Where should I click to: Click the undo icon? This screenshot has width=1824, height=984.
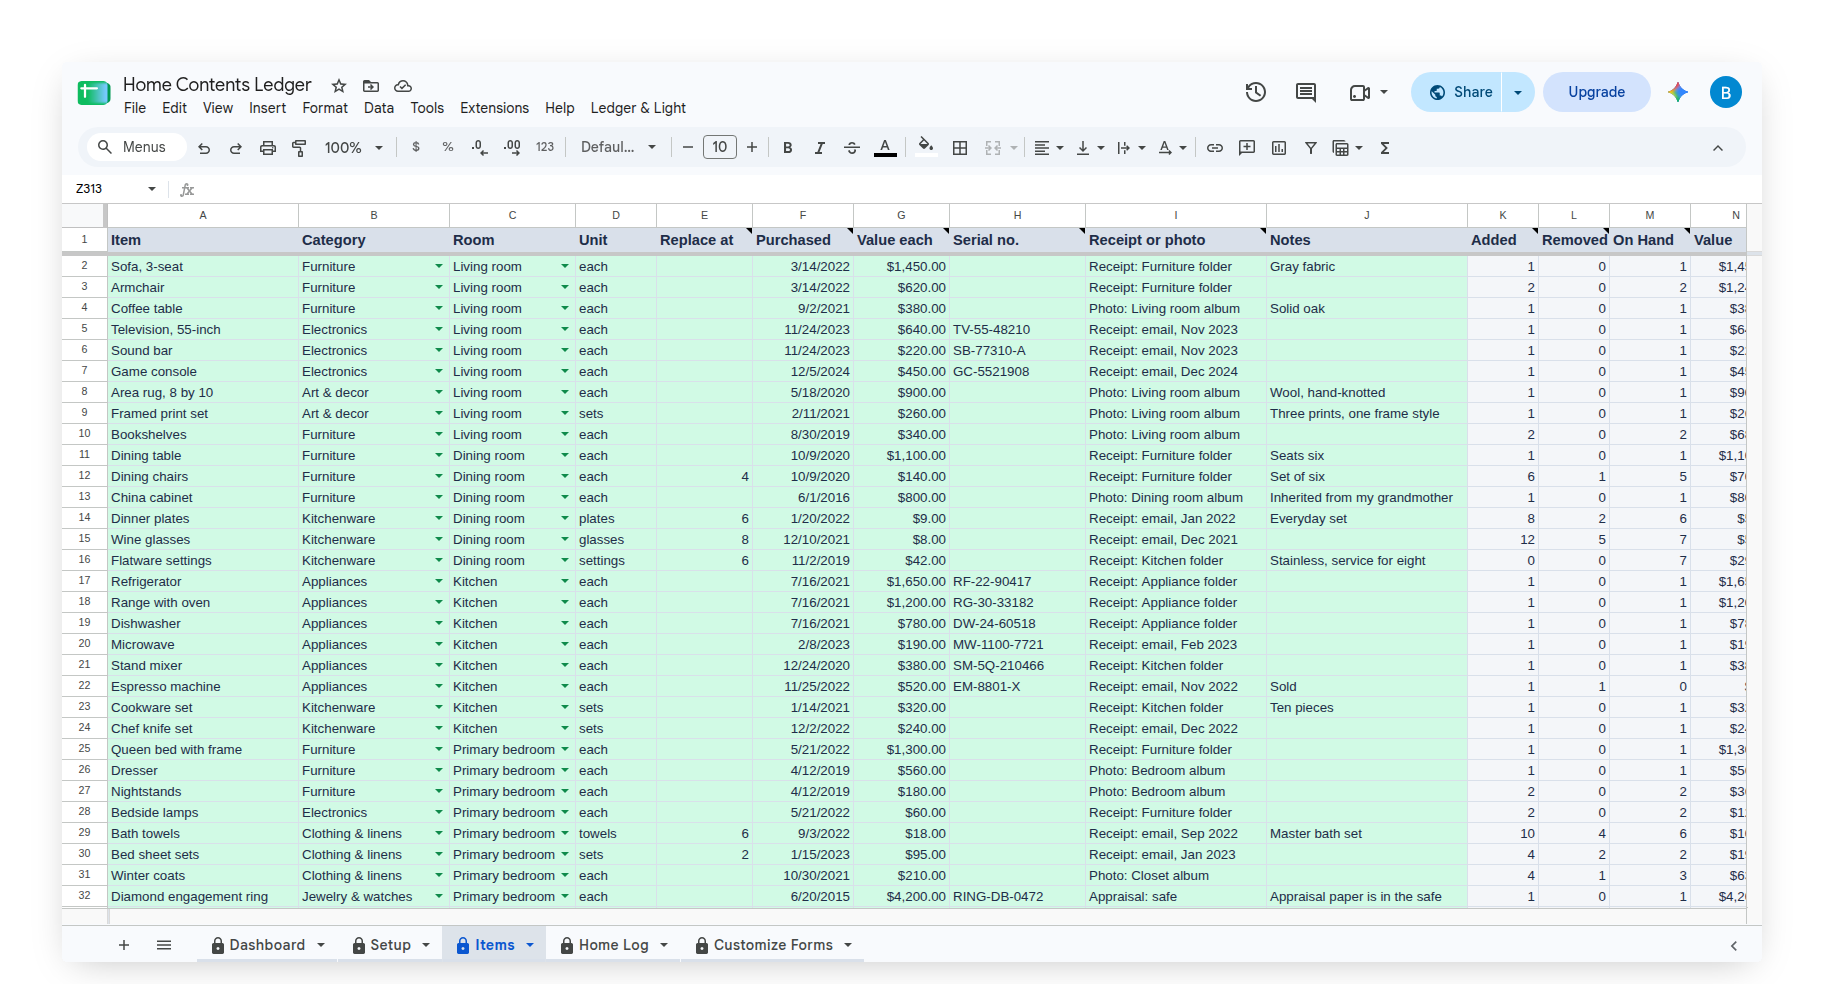coord(204,148)
